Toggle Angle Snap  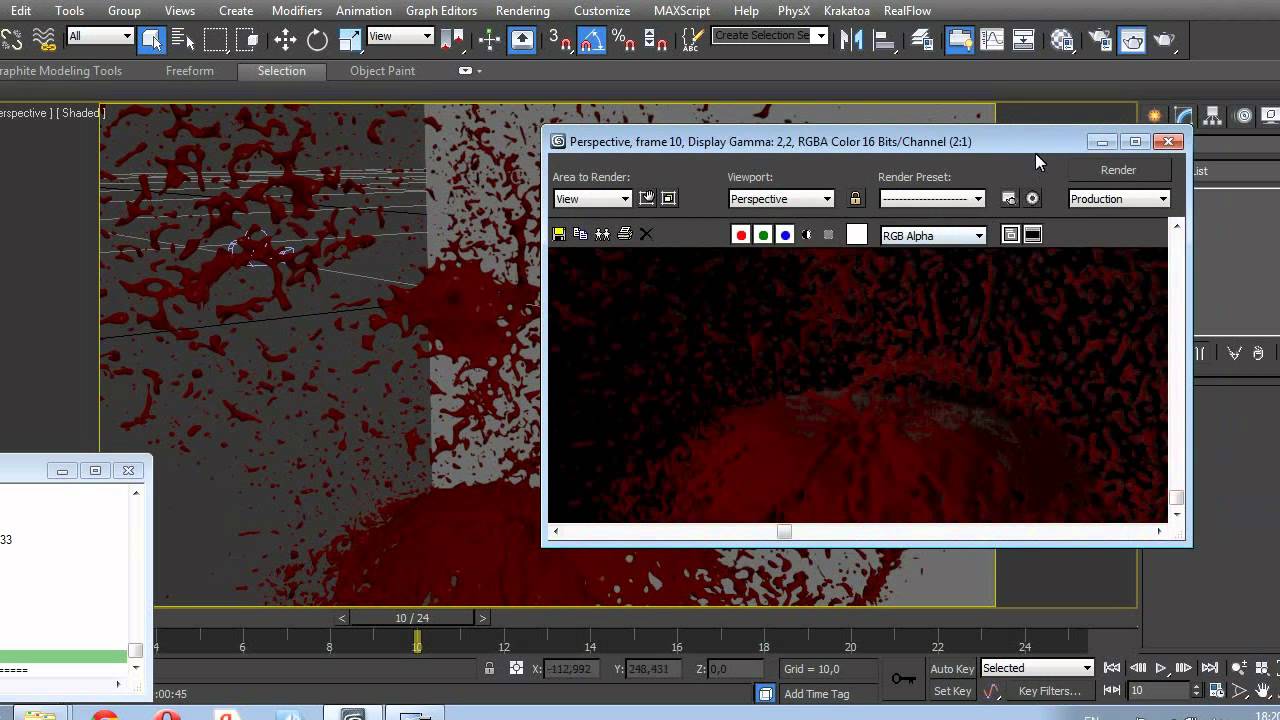click(x=592, y=39)
